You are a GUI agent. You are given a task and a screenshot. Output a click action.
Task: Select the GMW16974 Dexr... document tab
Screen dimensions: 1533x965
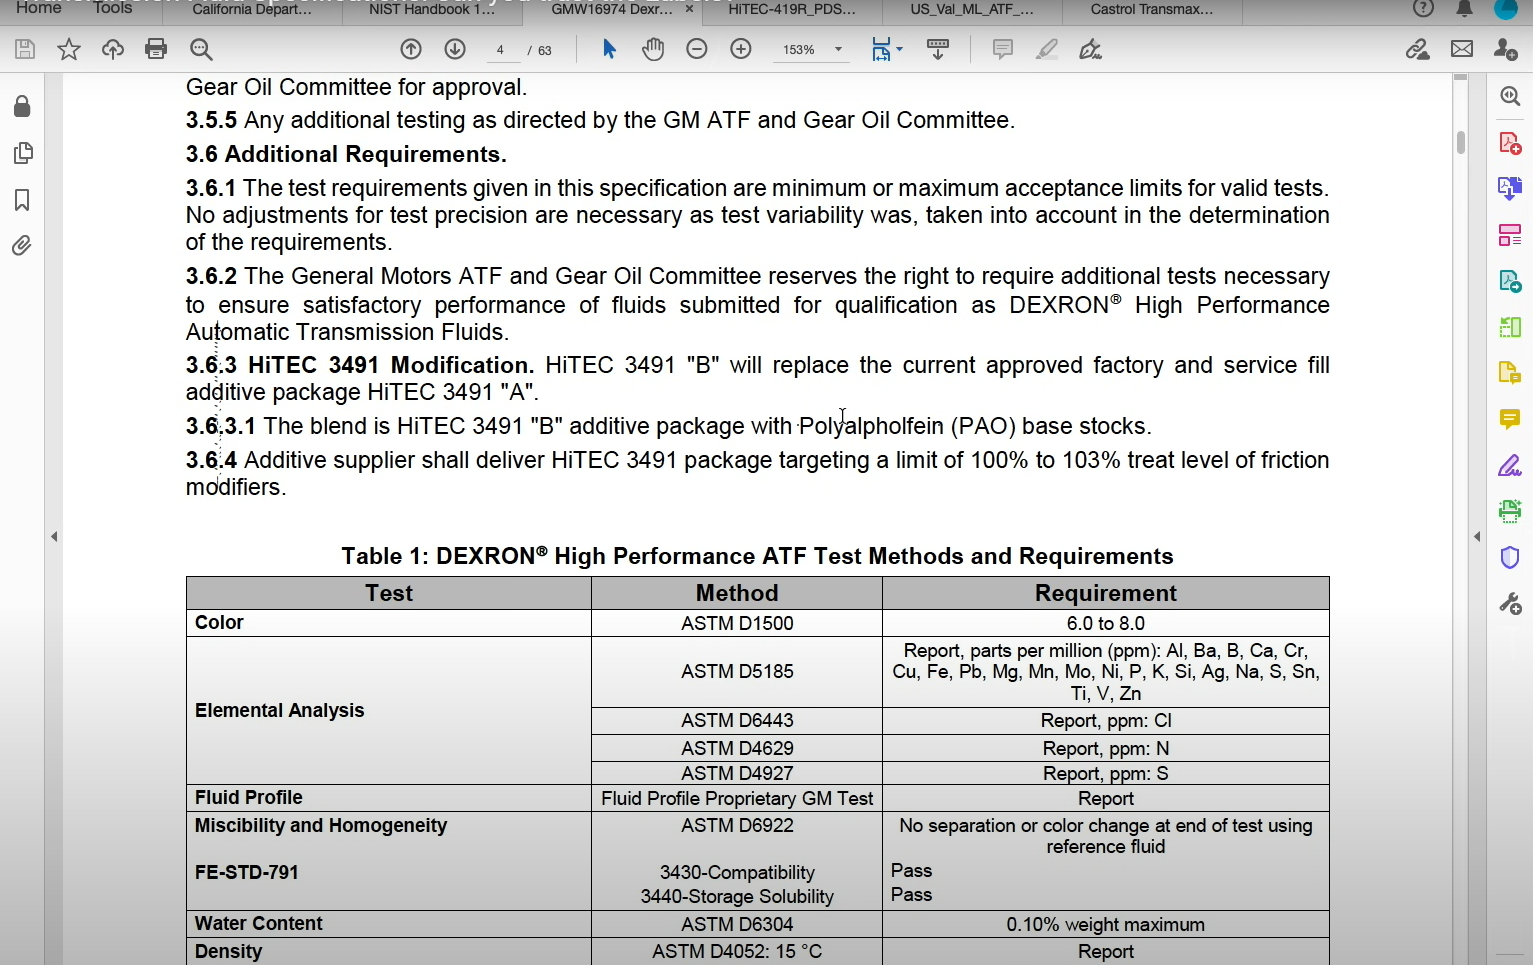tap(611, 10)
